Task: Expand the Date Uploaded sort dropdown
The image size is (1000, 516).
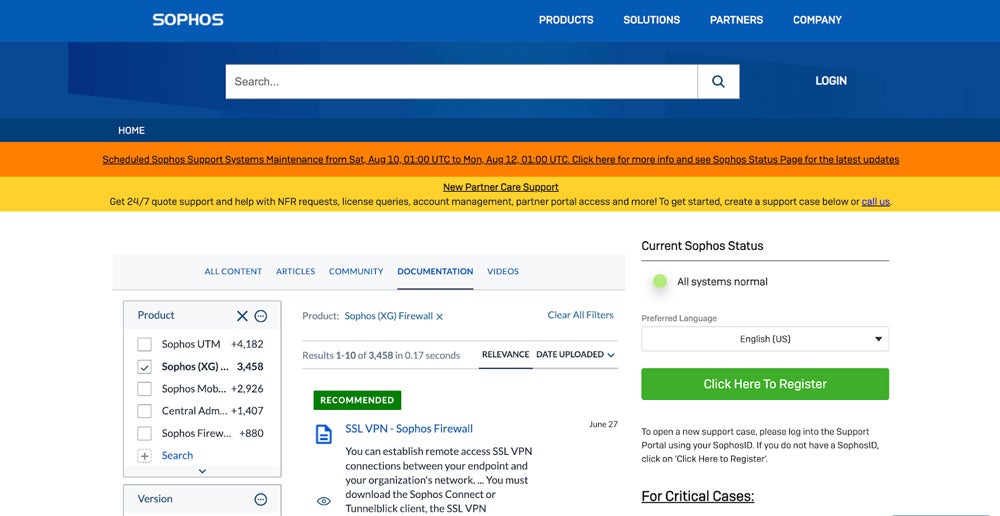Action: click(575, 355)
